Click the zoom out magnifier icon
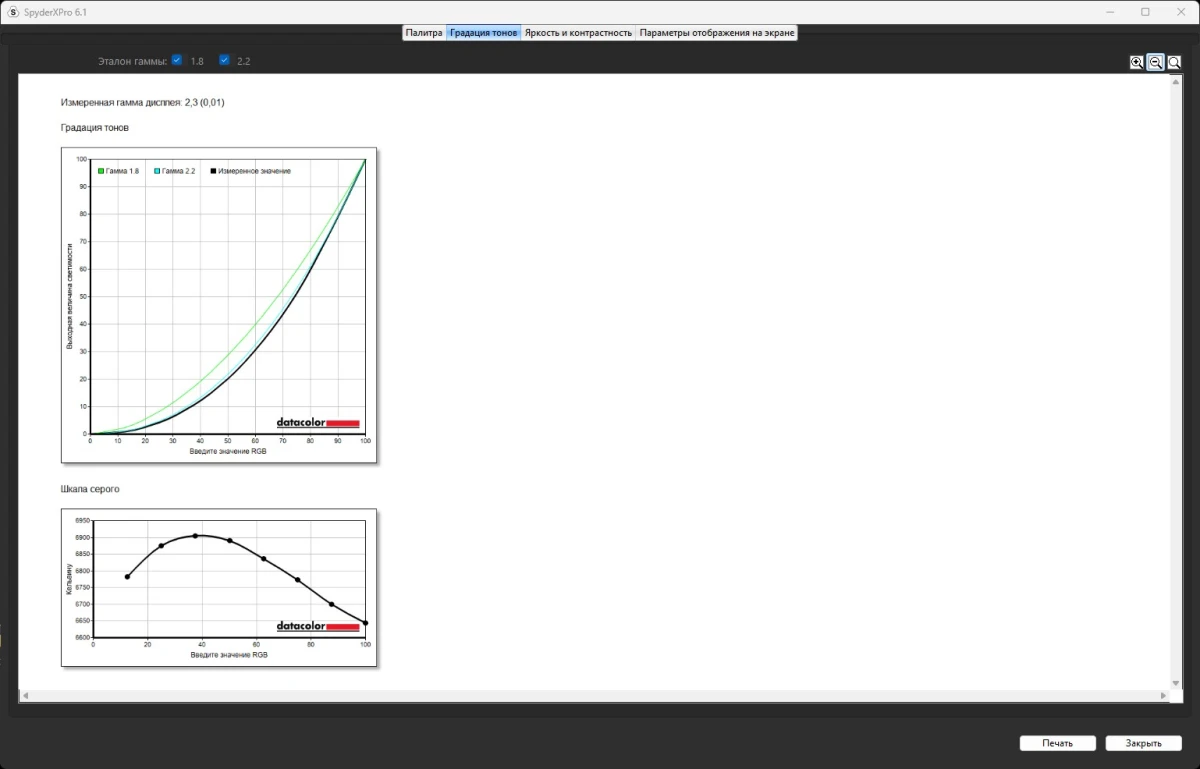The image size is (1200, 769). pos(1155,62)
